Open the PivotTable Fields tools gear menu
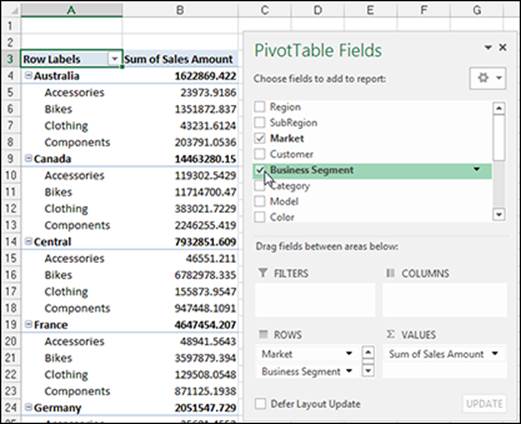Screen dimensions: 521x424 click(x=488, y=78)
